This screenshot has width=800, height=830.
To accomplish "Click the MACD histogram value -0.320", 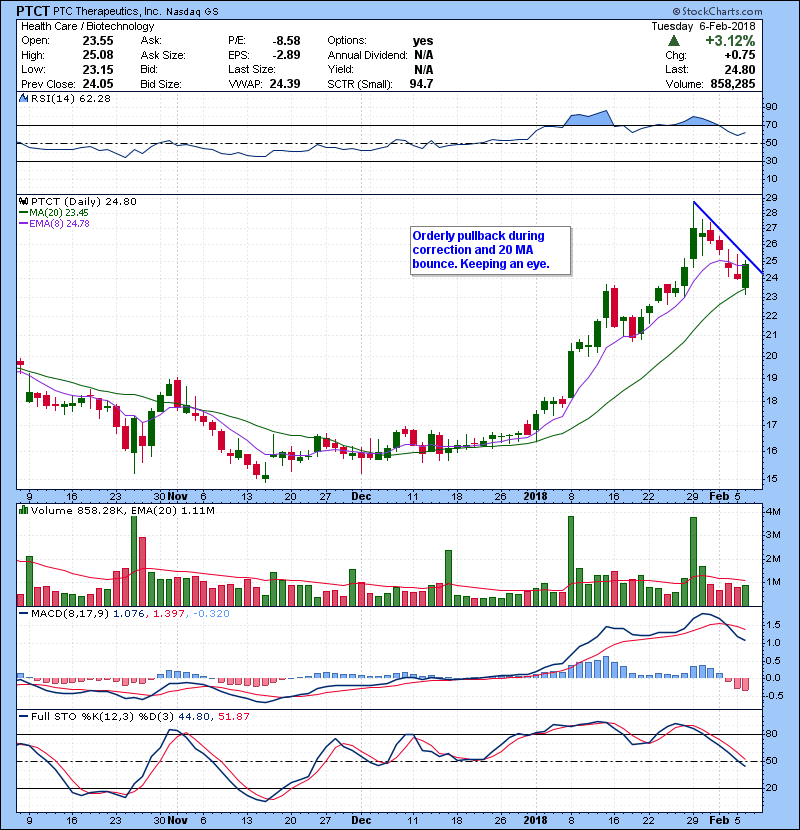I will 211,614.
